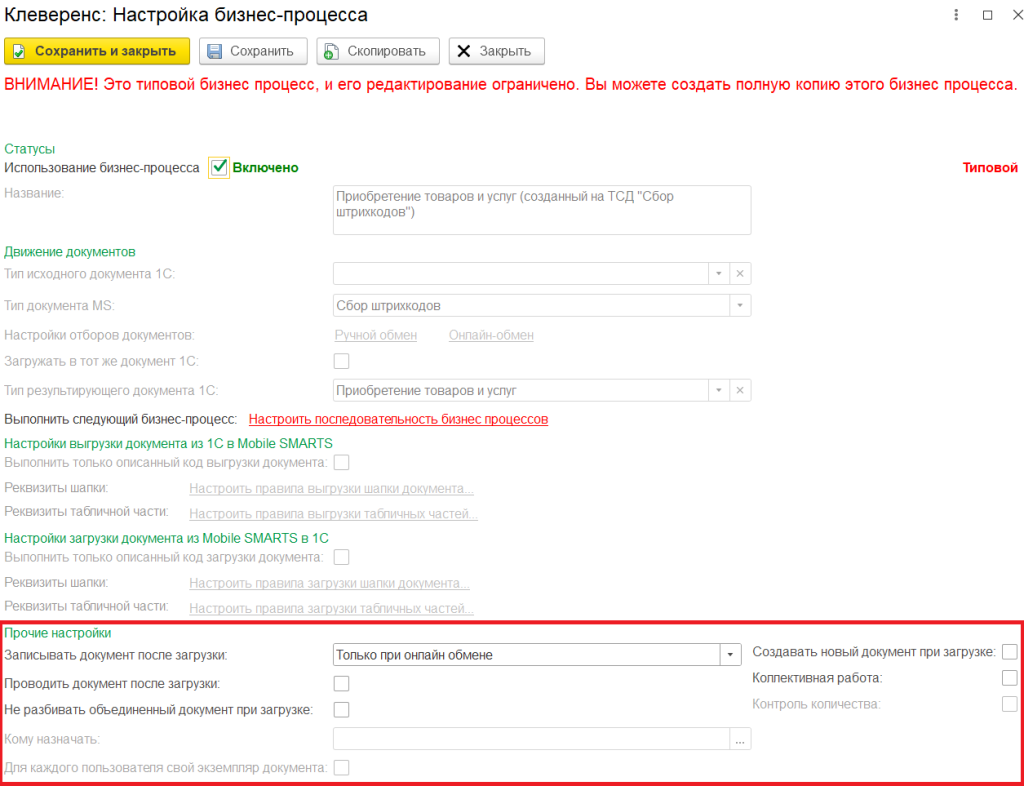
Task: Click the 'Сохранить' button
Action: tap(253, 52)
